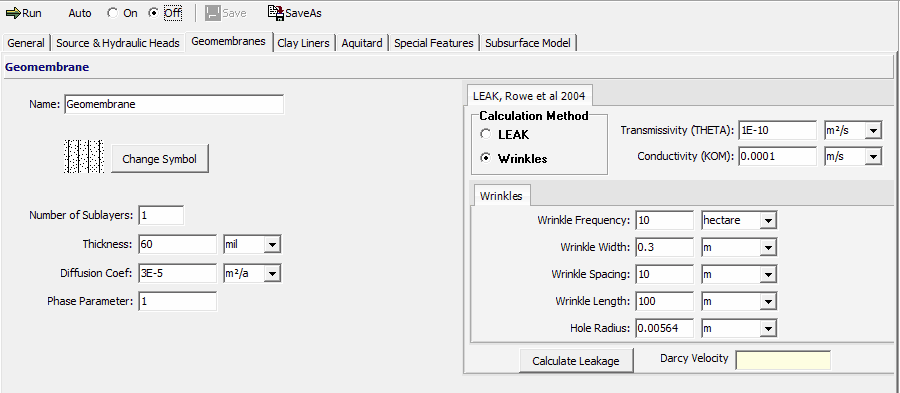Open Diffusion Coef unit dropdown
Image resolution: width=900 pixels, height=393 pixels.
click(252, 274)
